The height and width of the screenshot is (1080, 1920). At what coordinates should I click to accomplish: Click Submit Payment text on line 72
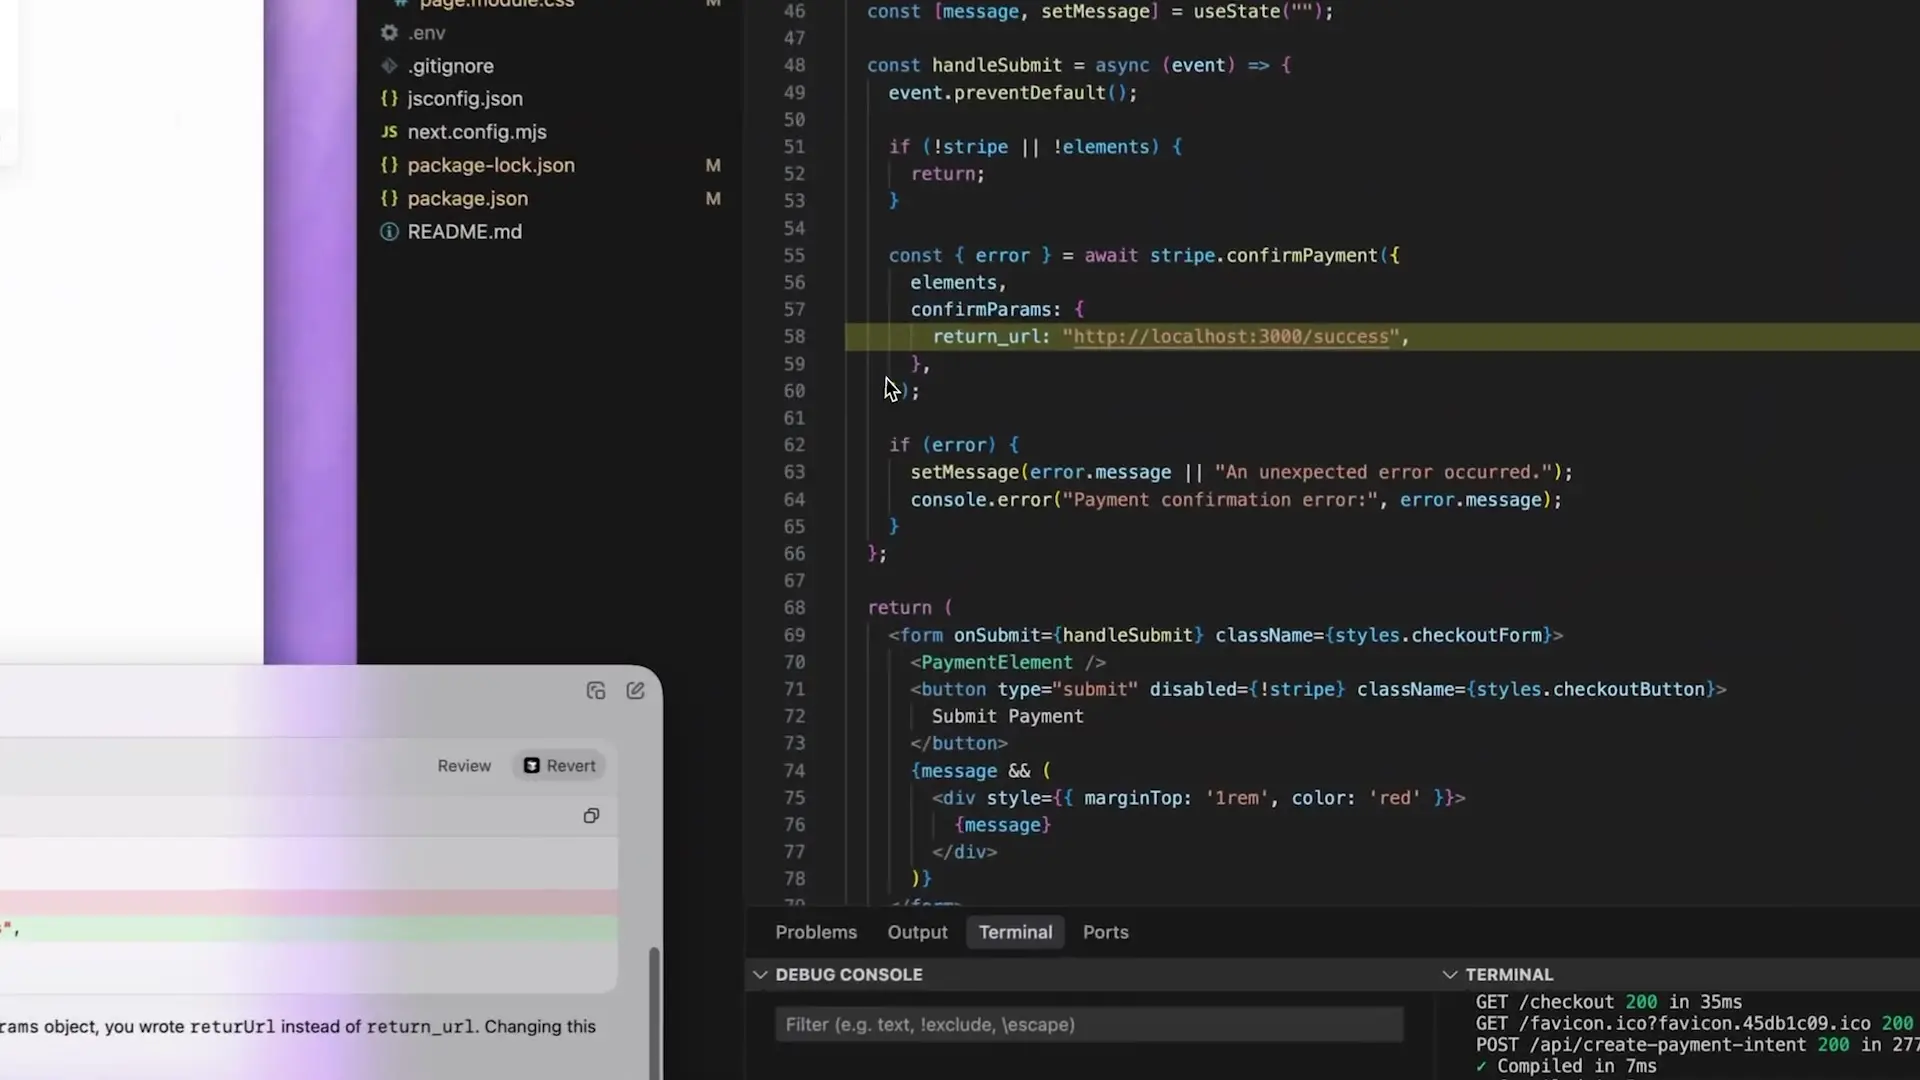[1007, 716]
